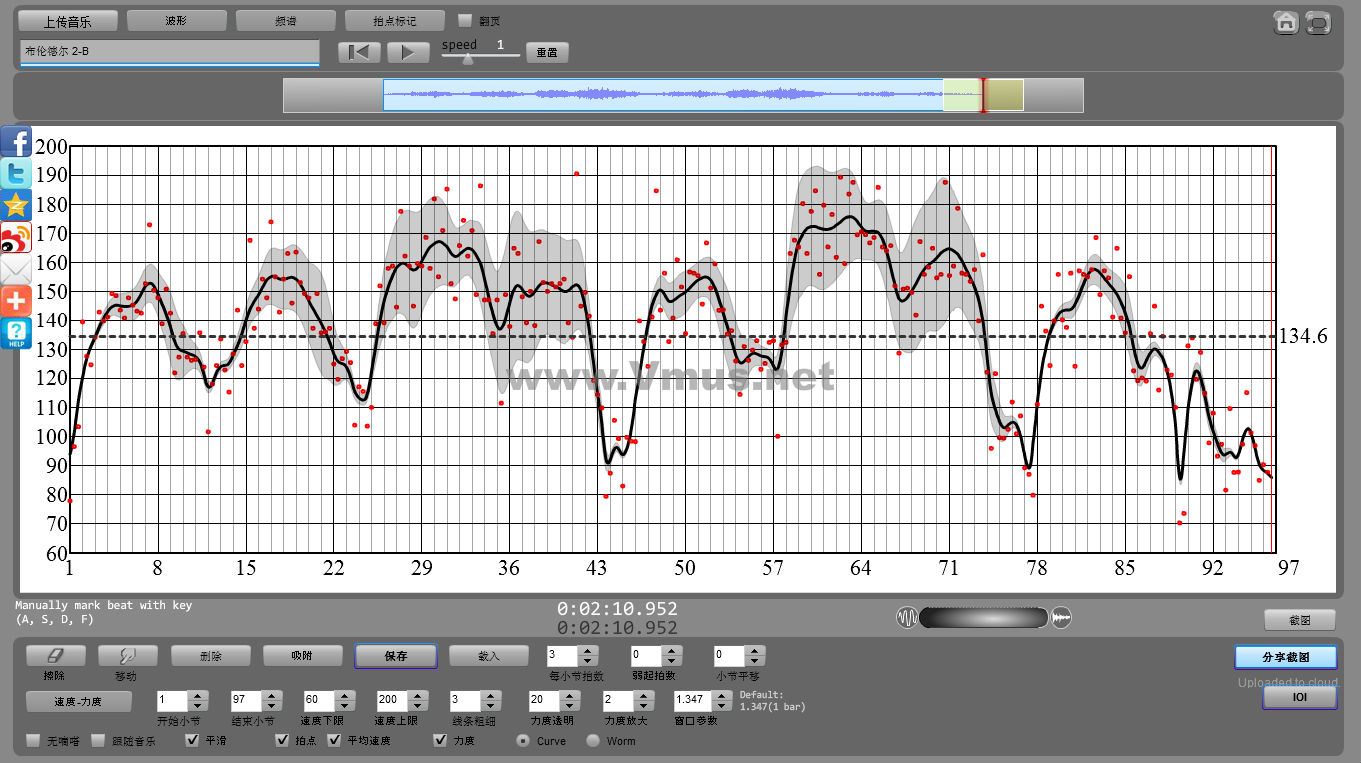Click the speed slider handle
Image resolution: width=1361 pixels, height=763 pixels.
pos(467,59)
